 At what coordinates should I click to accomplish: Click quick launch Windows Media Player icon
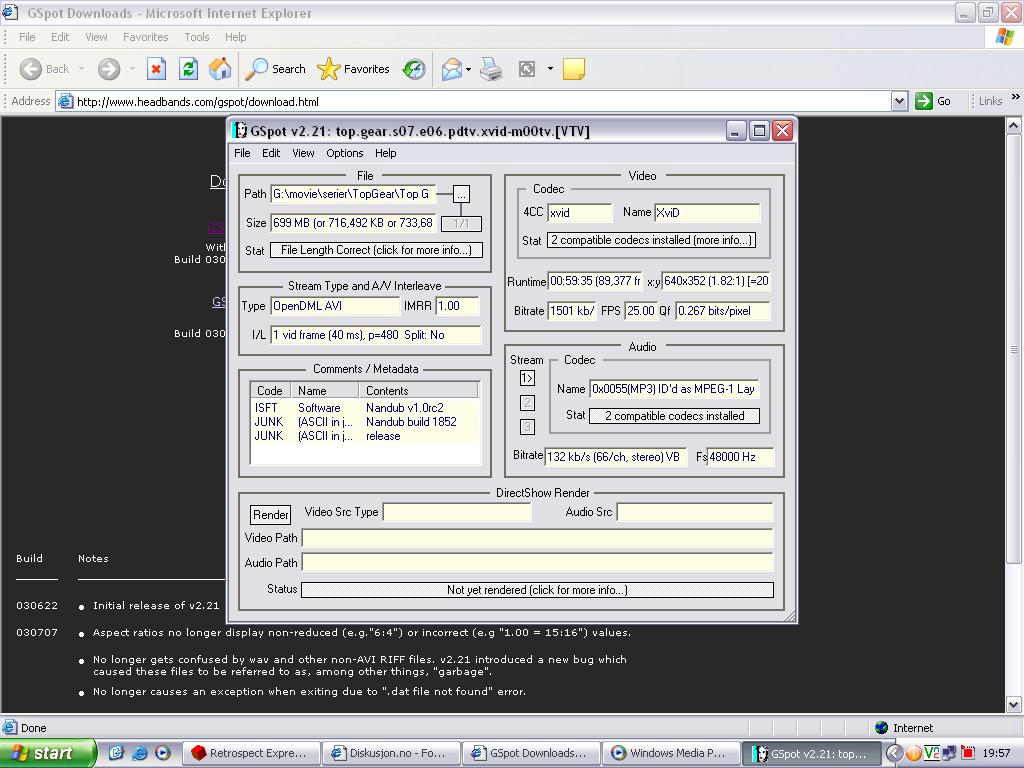[x=163, y=753]
